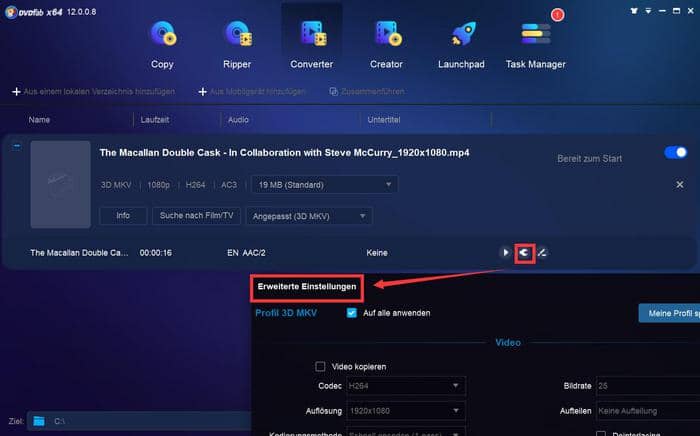700x436 pixels.
Task: Open the Launchpad module
Action: tap(461, 44)
